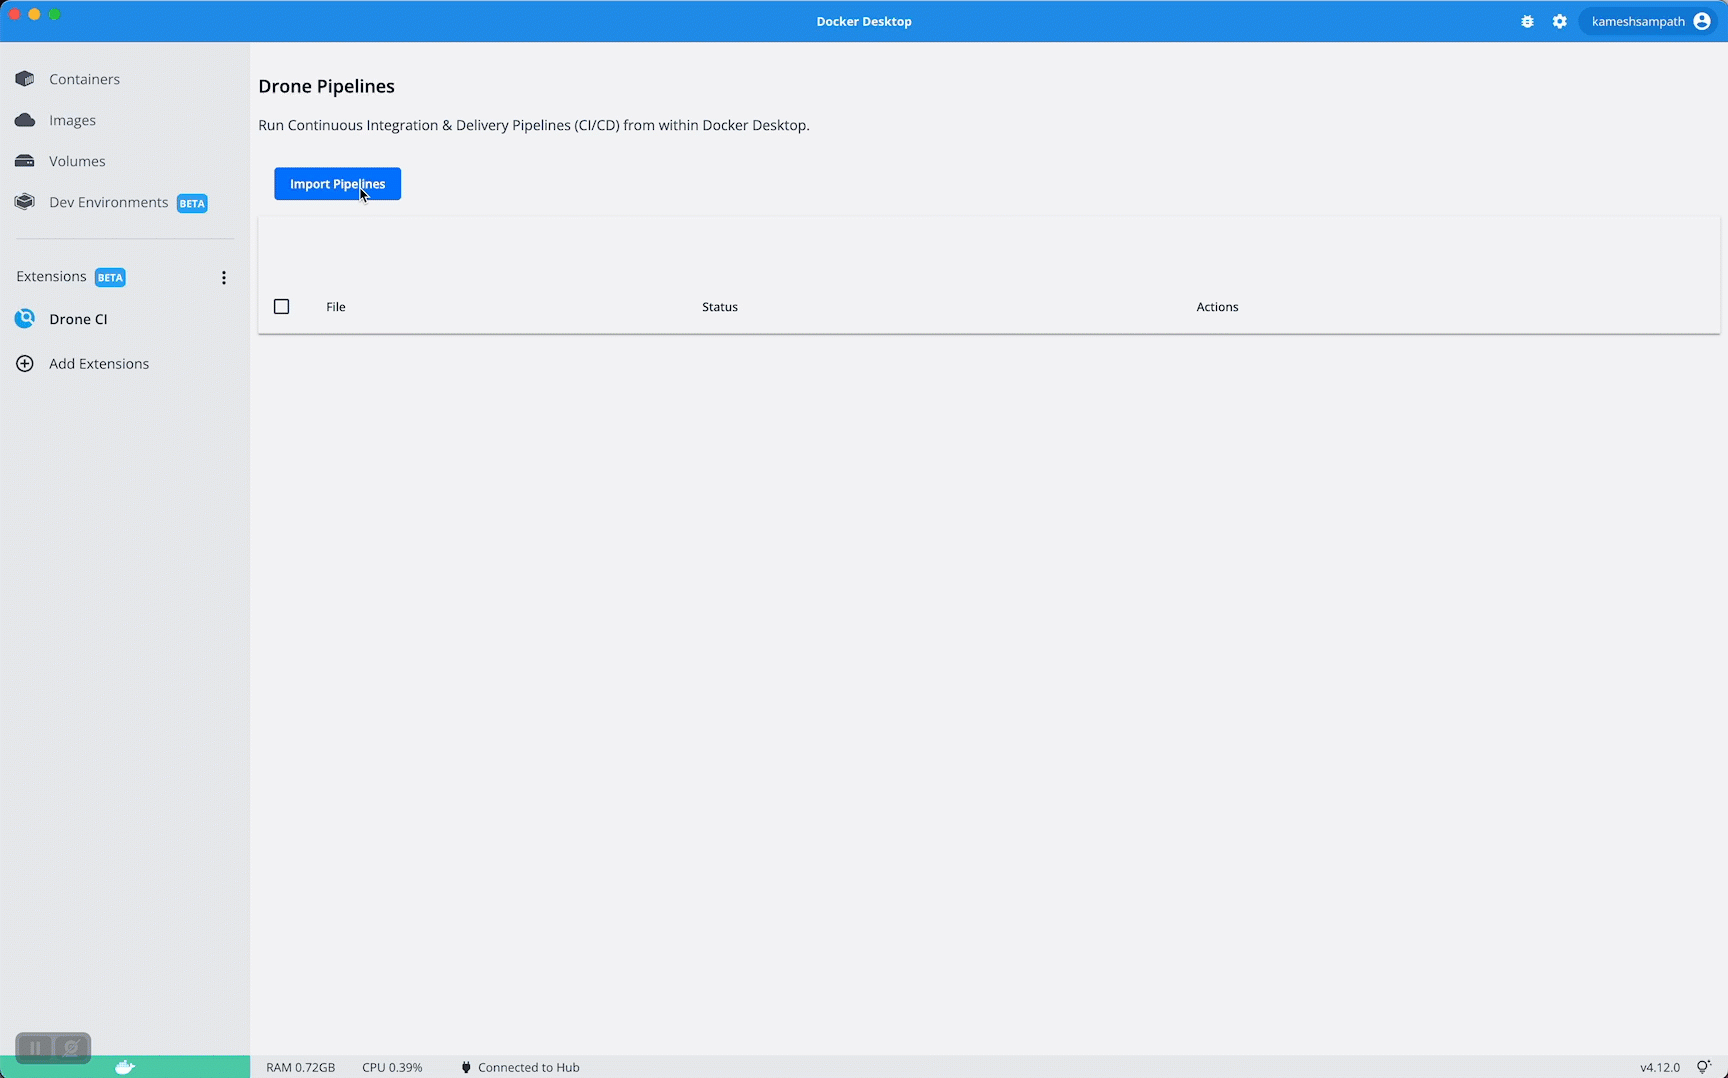Click the Actions column header
1728x1078 pixels.
[x=1217, y=307]
